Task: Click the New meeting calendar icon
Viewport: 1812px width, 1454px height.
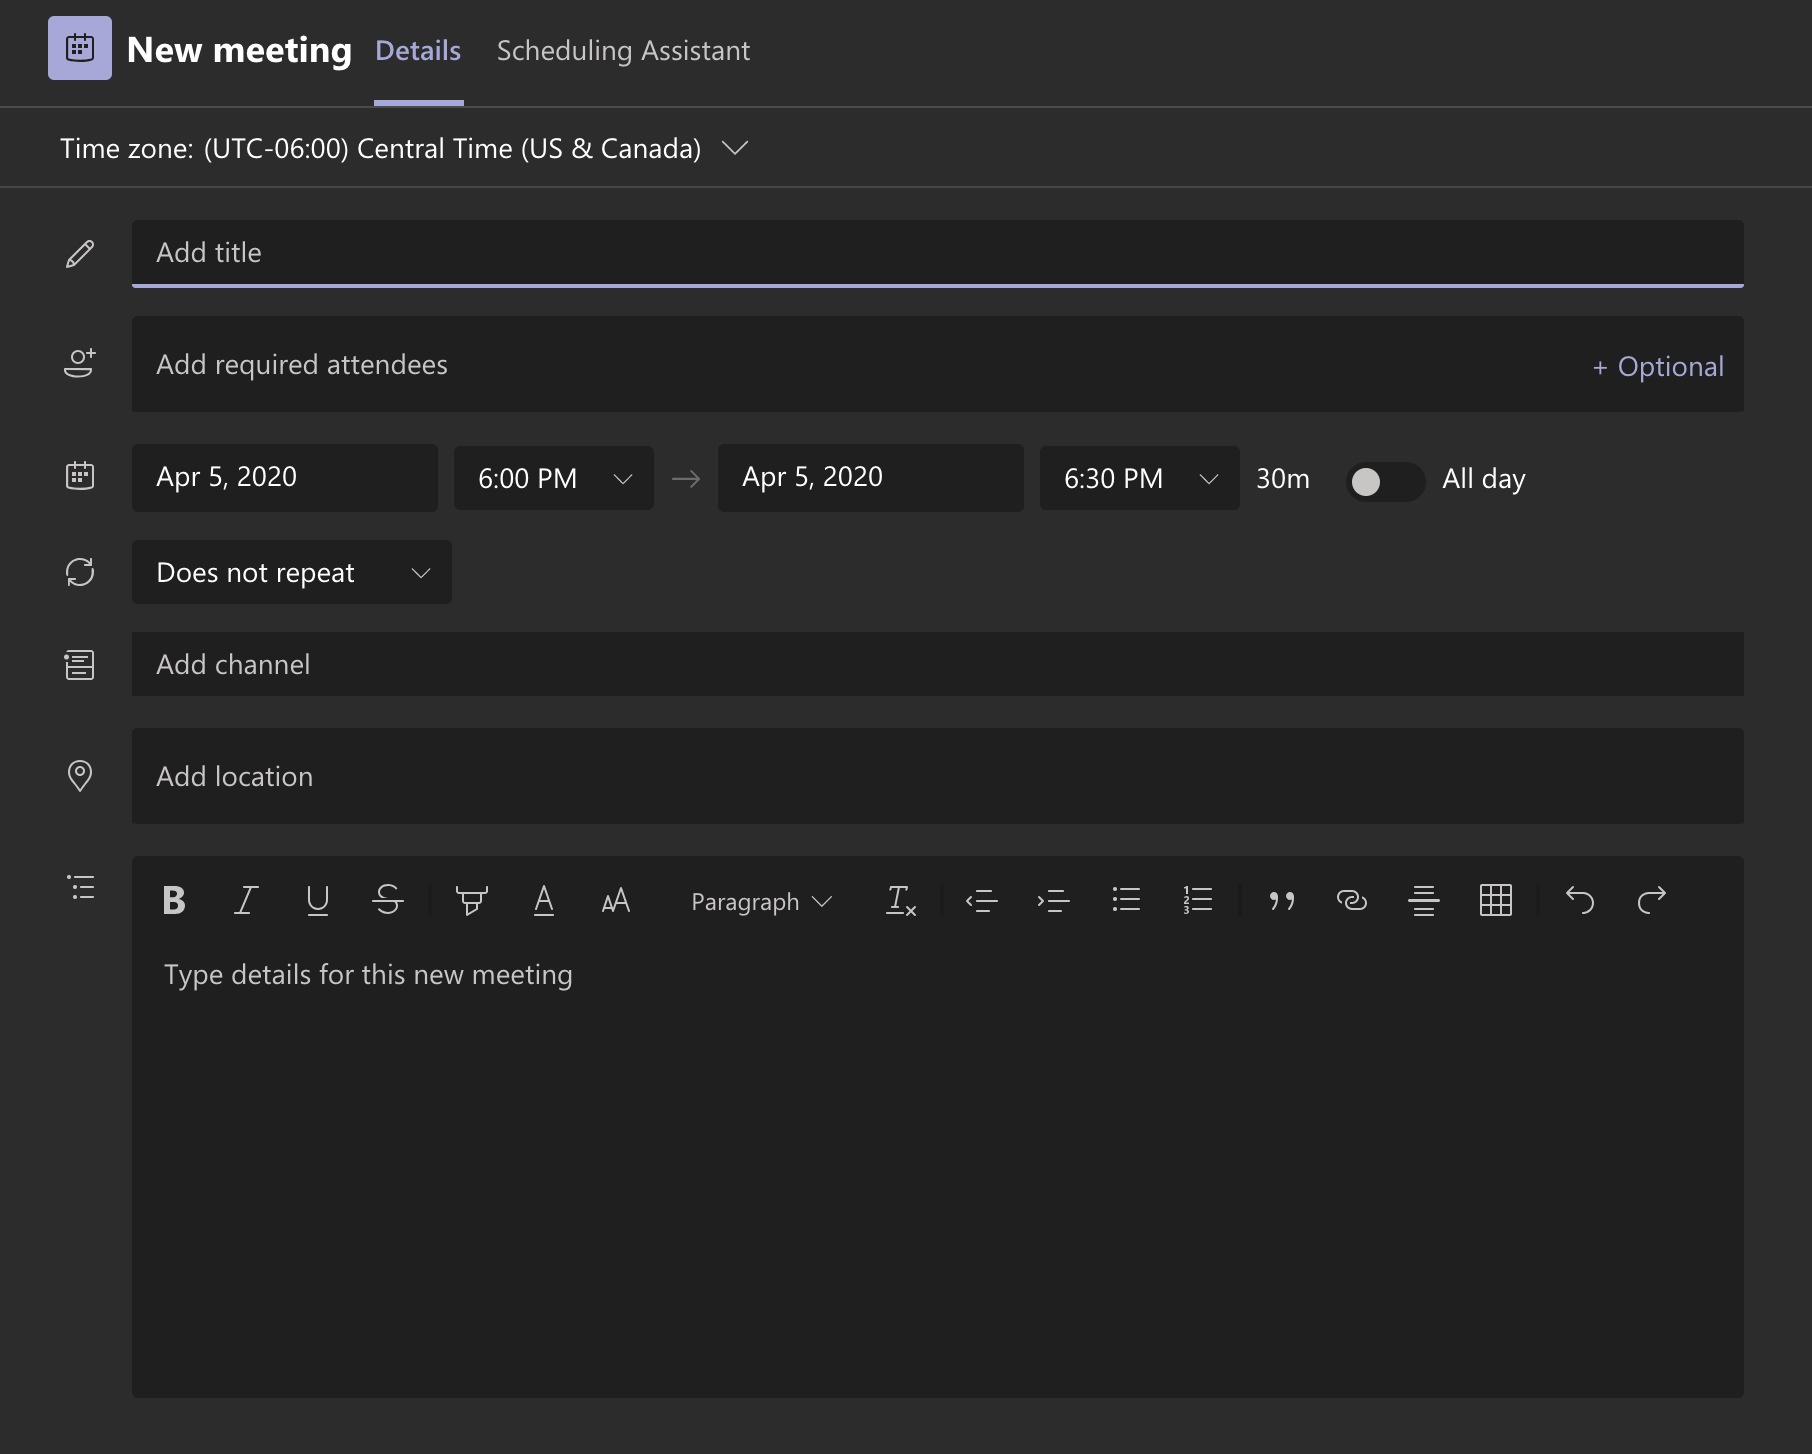Action: click(x=80, y=48)
